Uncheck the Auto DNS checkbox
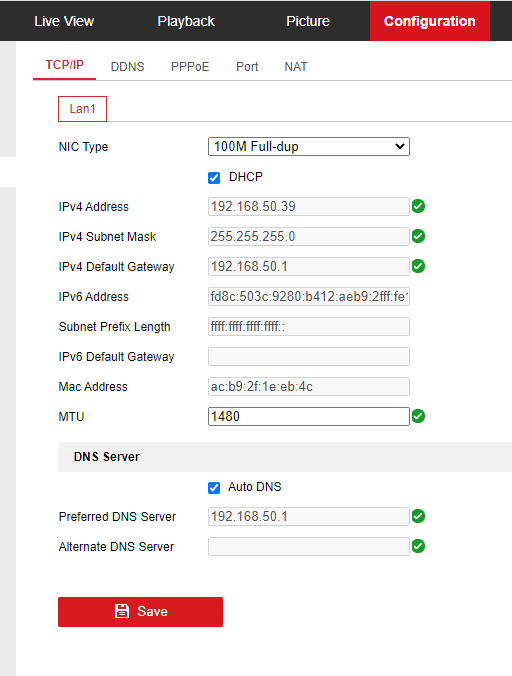This screenshot has height=676, width=512. coord(214,488)
